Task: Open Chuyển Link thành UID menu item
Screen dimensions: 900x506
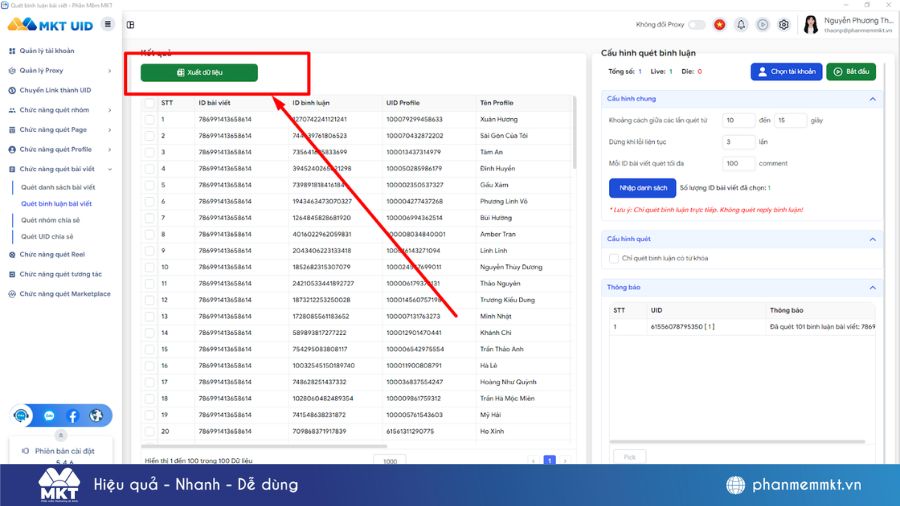Action: click(x=55, y=90)
